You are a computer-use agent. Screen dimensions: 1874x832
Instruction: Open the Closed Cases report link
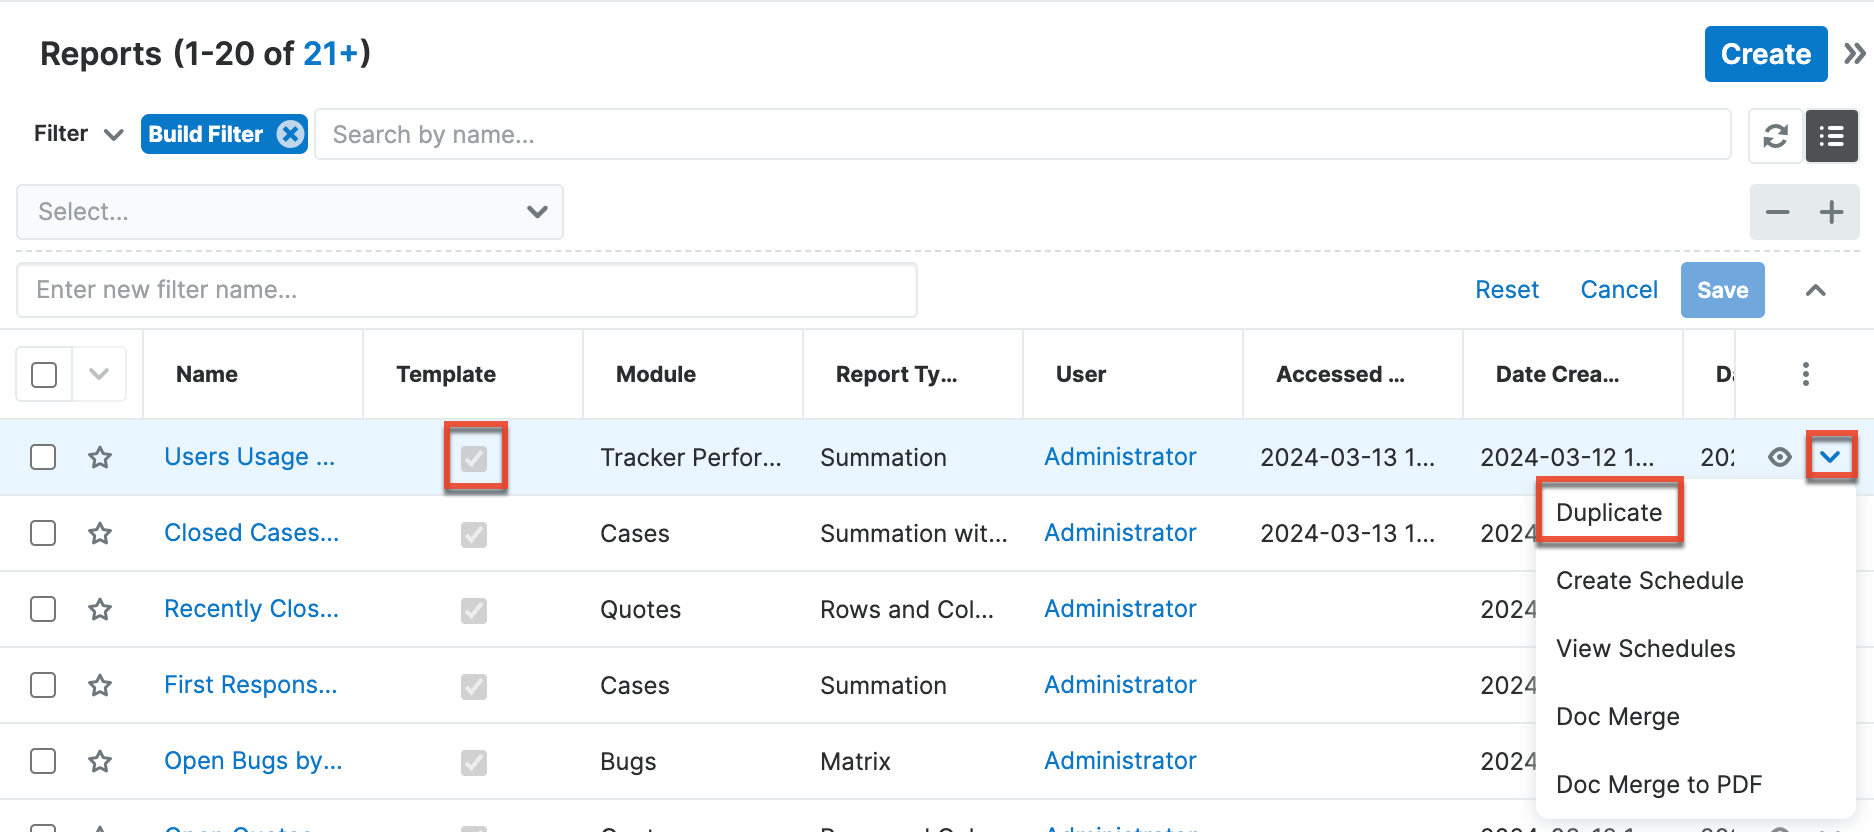pyautogui.click(x=252, y=533)
